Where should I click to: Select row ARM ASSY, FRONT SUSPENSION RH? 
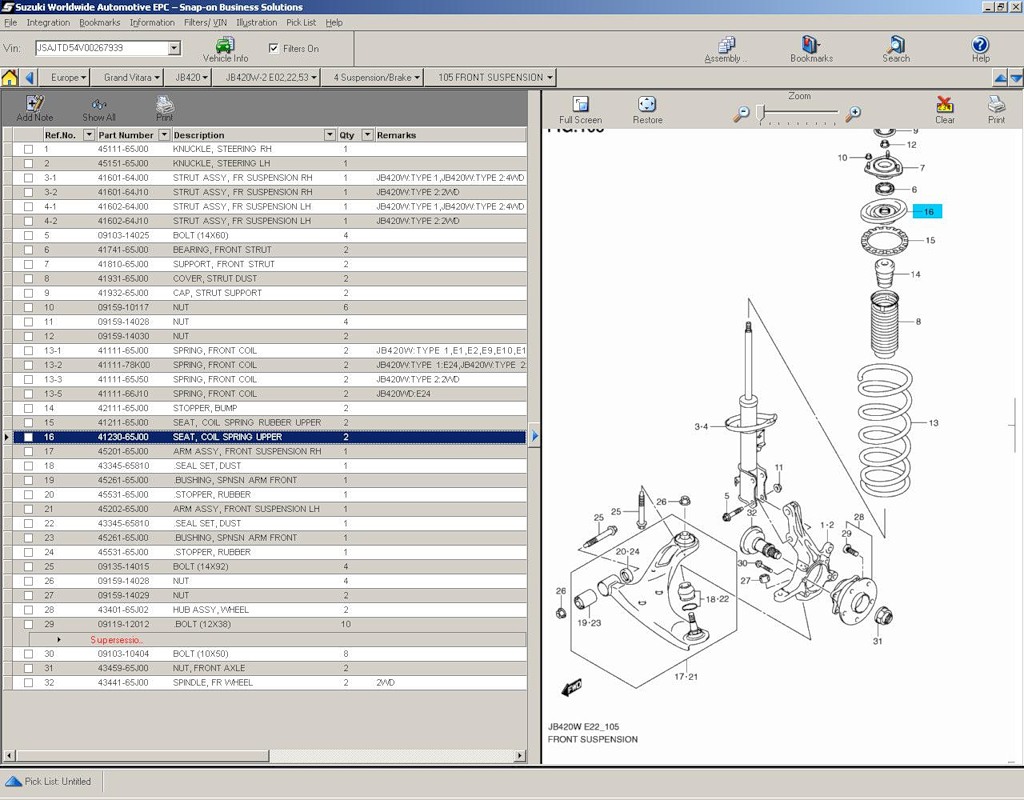[269, 451]
